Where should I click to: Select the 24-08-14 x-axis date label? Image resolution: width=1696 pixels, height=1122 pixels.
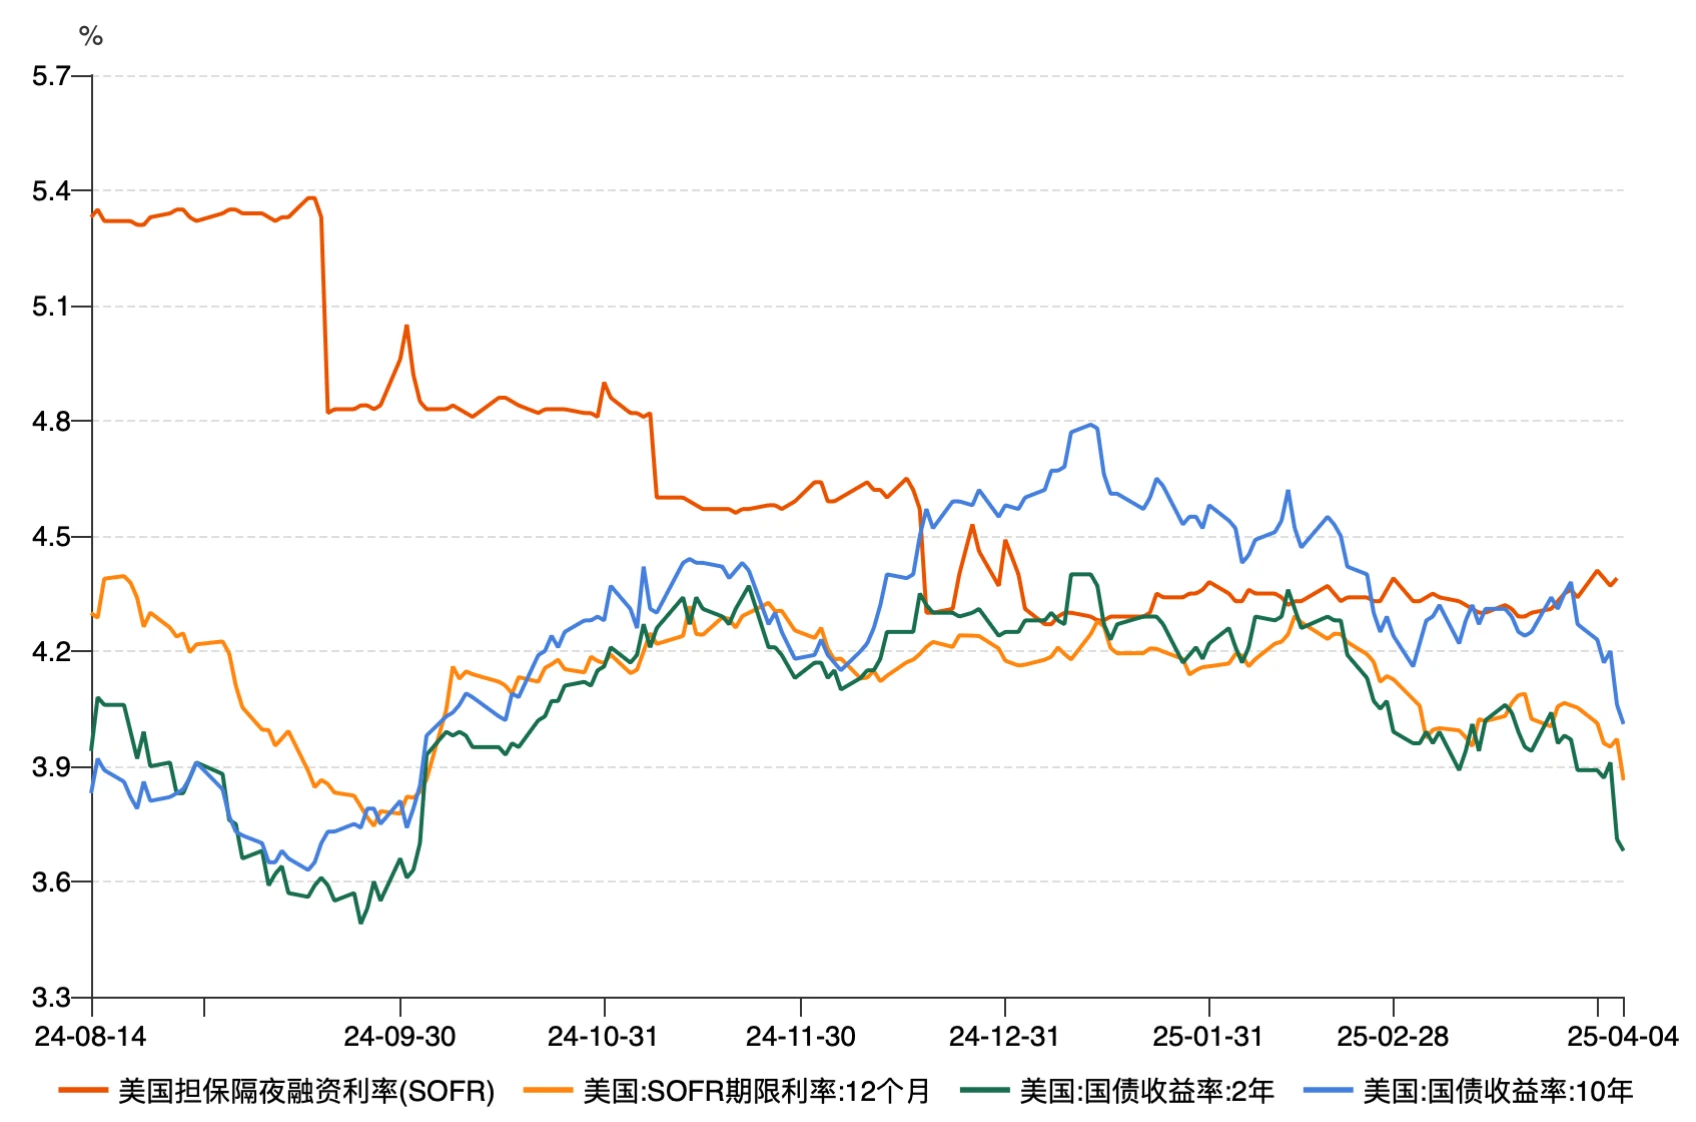90,1036
